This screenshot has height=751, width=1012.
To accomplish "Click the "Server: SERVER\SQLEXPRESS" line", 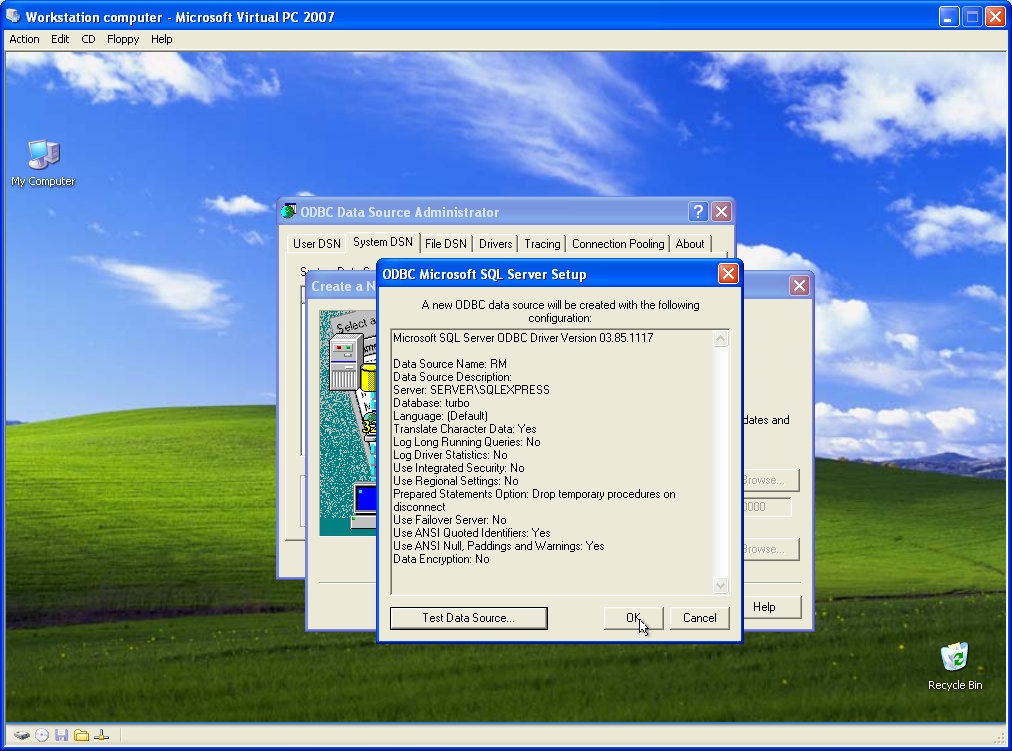I will (471, 390).
